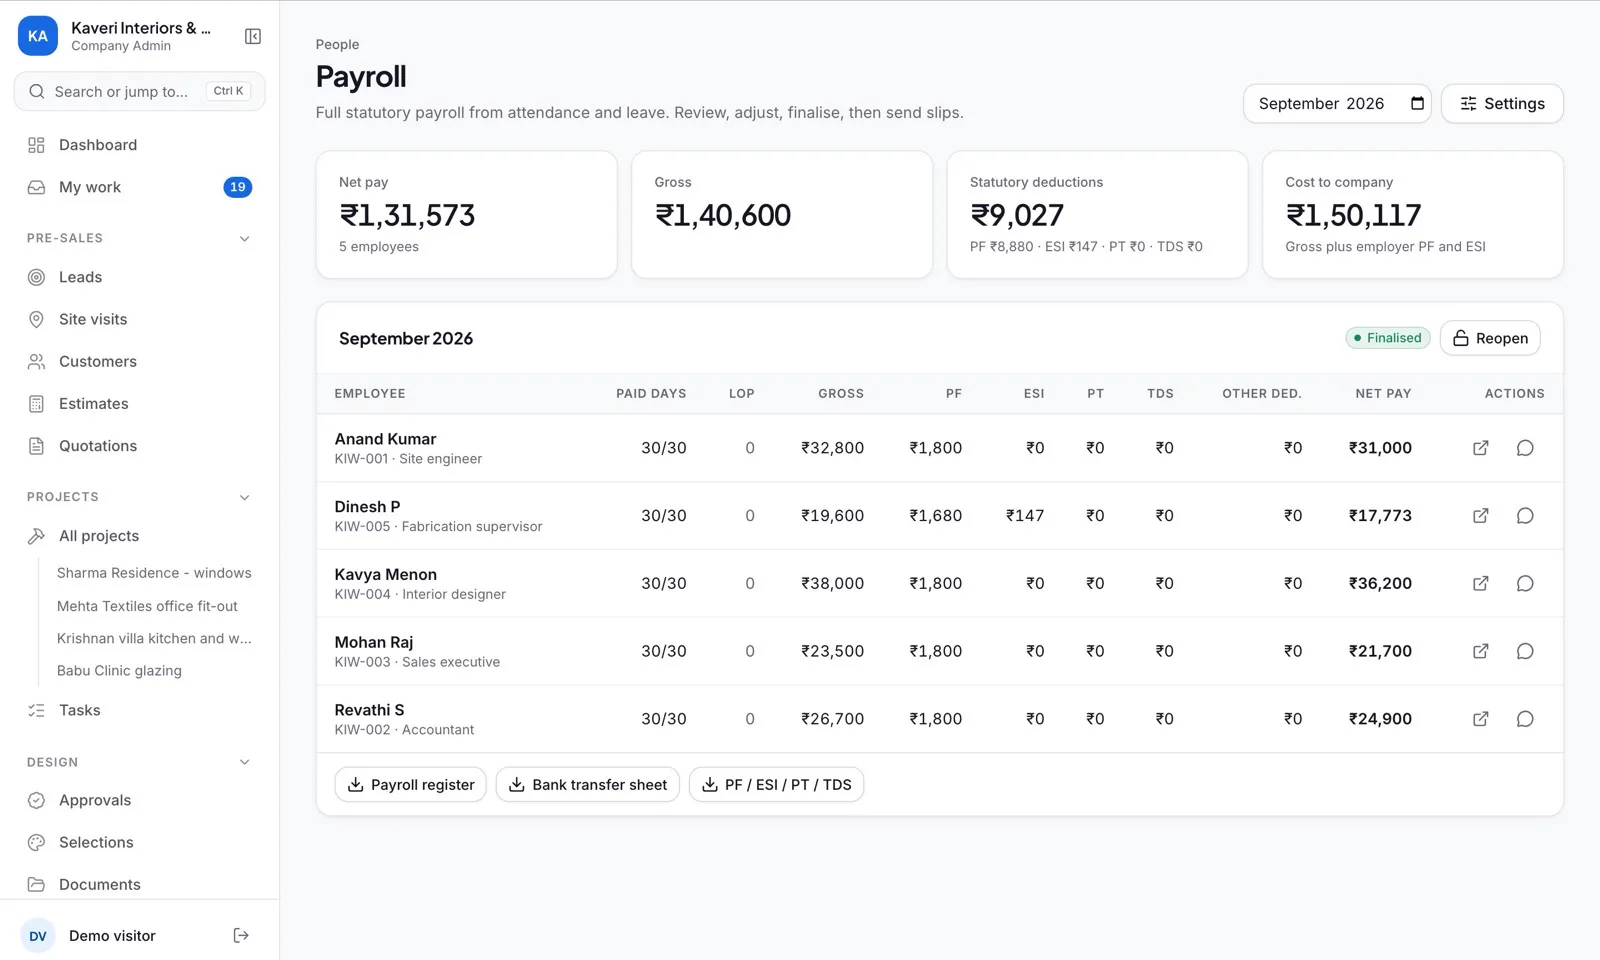Open All projects in sidebar
This screenshot has height=960, width=1600.
(x=139, y=536)
